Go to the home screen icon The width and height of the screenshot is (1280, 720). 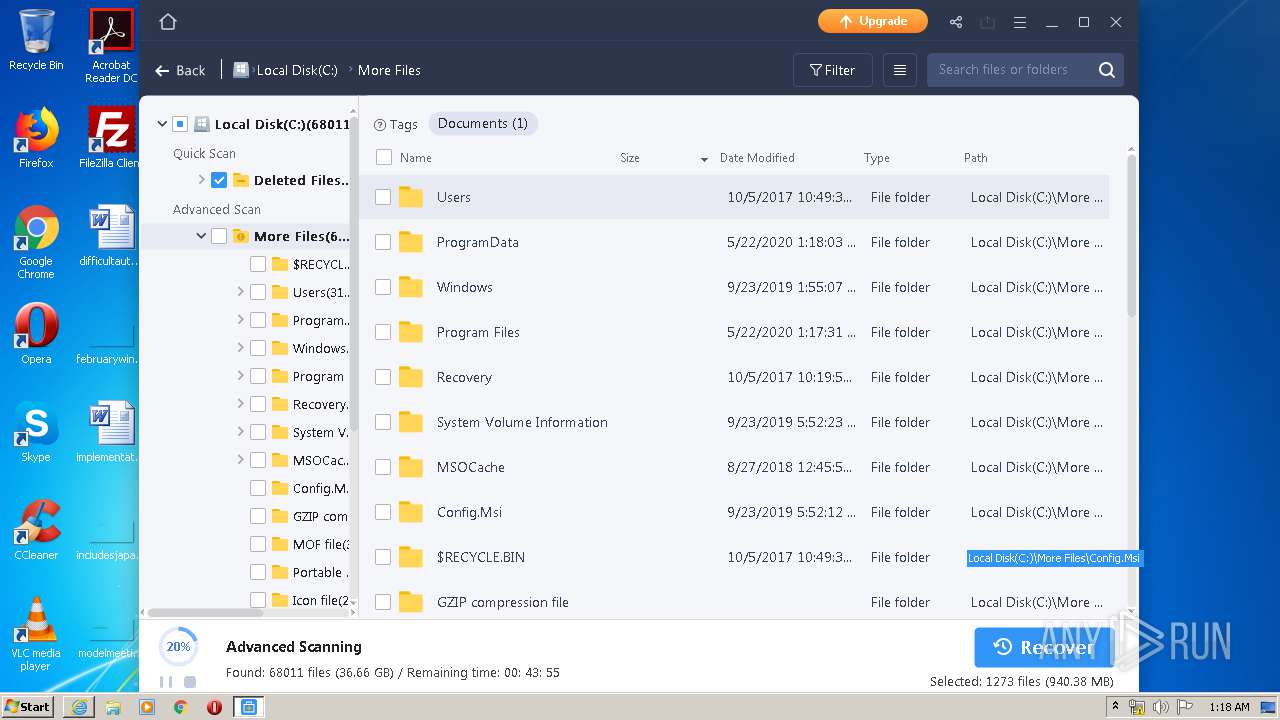168,22
